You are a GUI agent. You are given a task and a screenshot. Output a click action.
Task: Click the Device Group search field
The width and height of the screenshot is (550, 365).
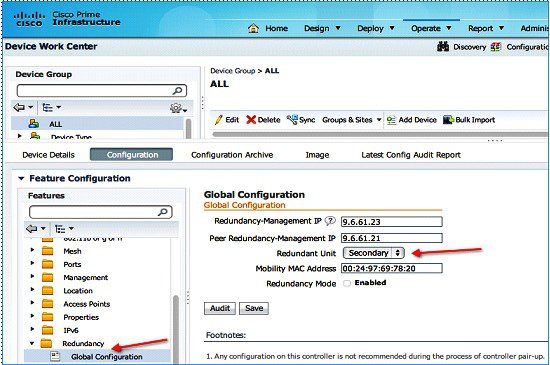pyautogui.click(x=102, y=91)
